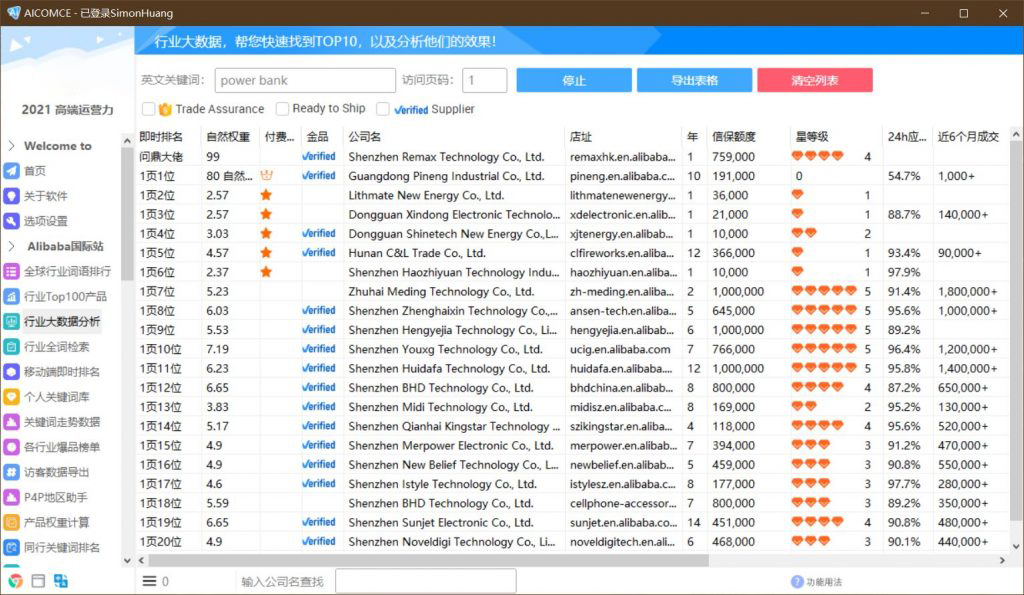
Task: Click the 星等级 column header
Action: 812,137
